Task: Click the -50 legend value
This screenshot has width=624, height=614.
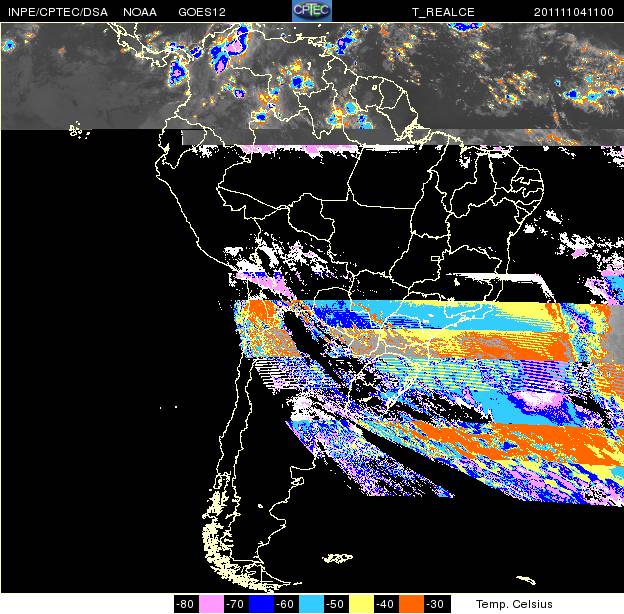Action: pos(336,604)
